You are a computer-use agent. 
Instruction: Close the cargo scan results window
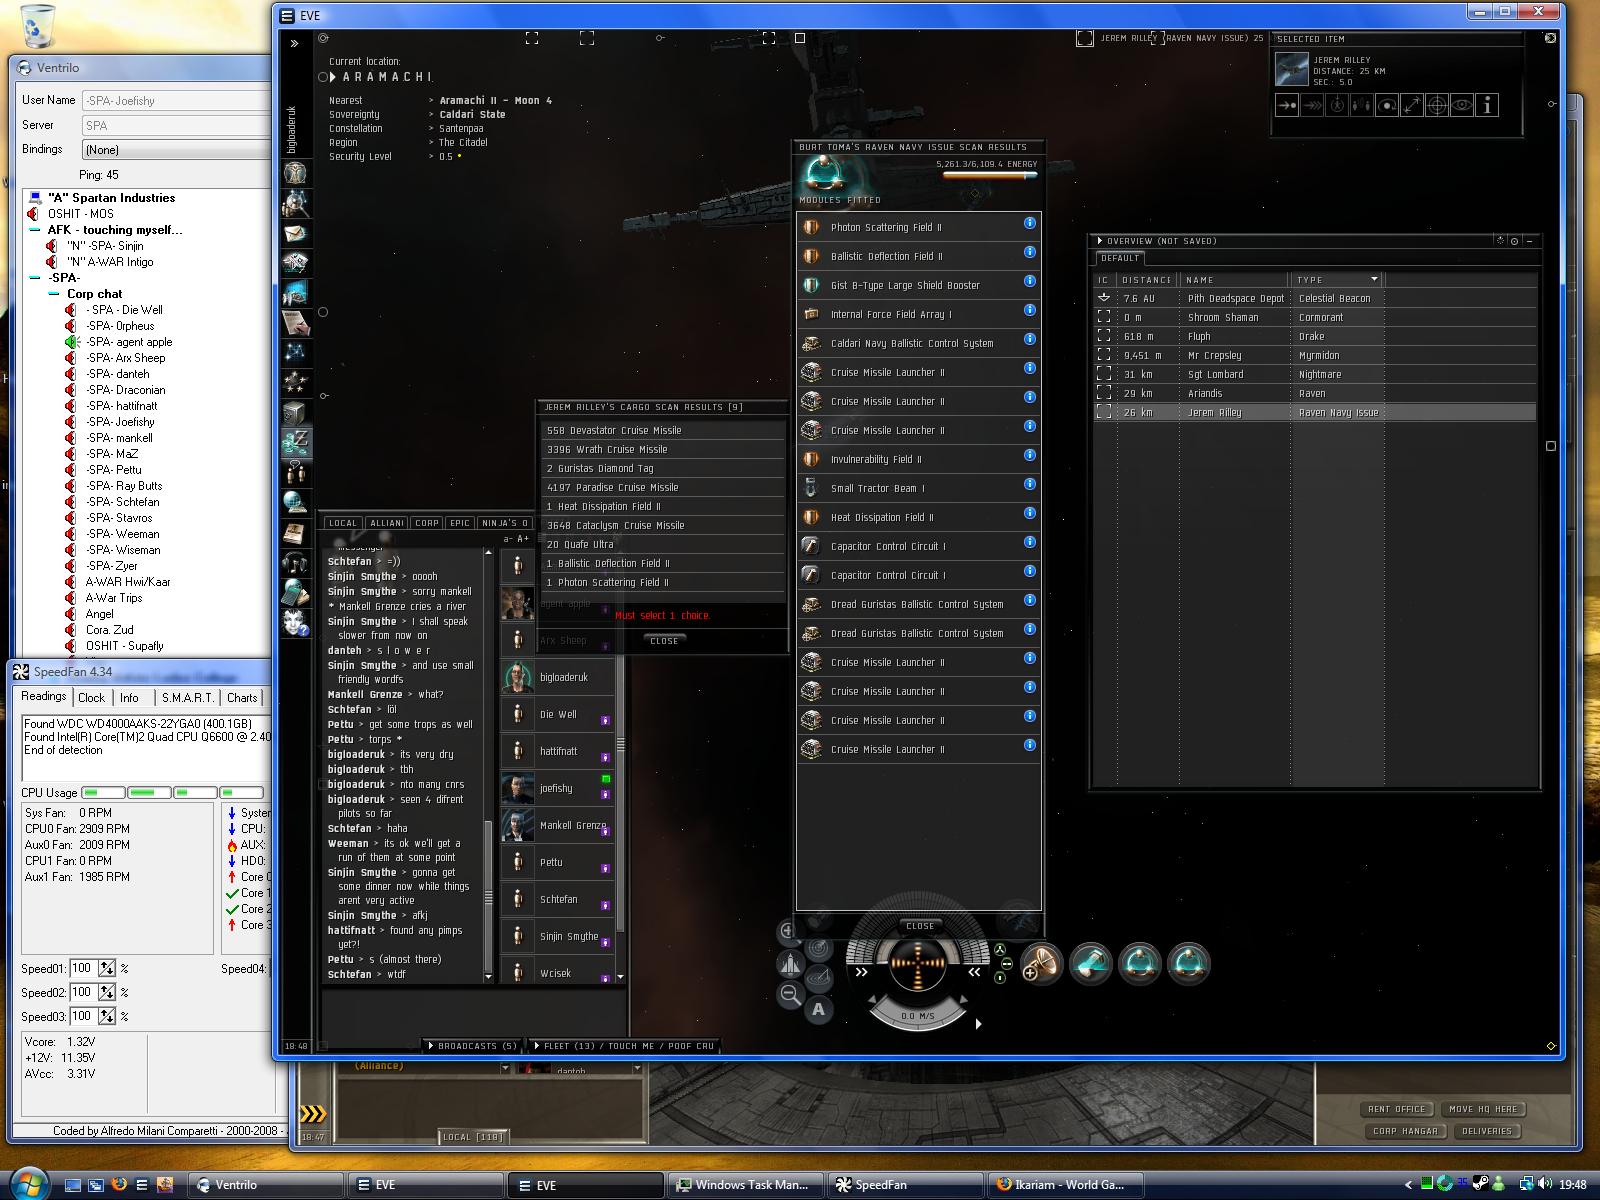point(664,641)
